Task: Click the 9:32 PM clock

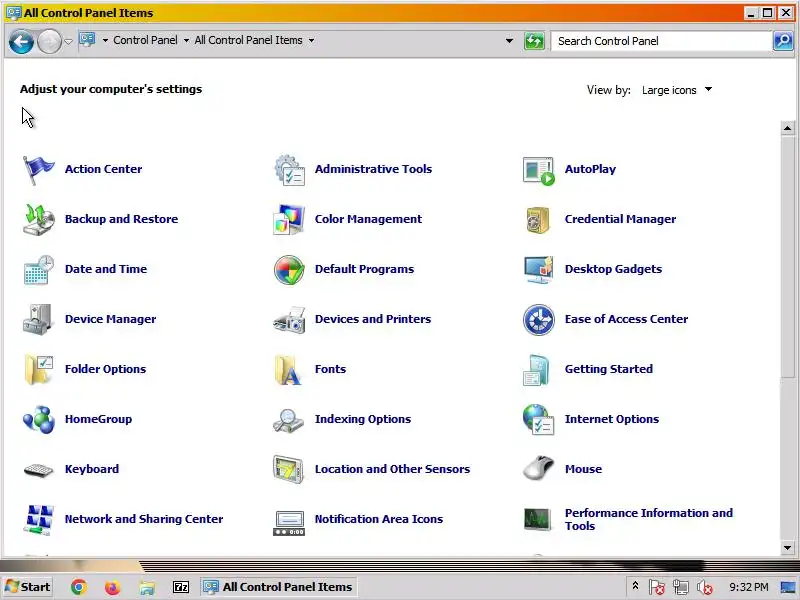Action: (748, 587)
